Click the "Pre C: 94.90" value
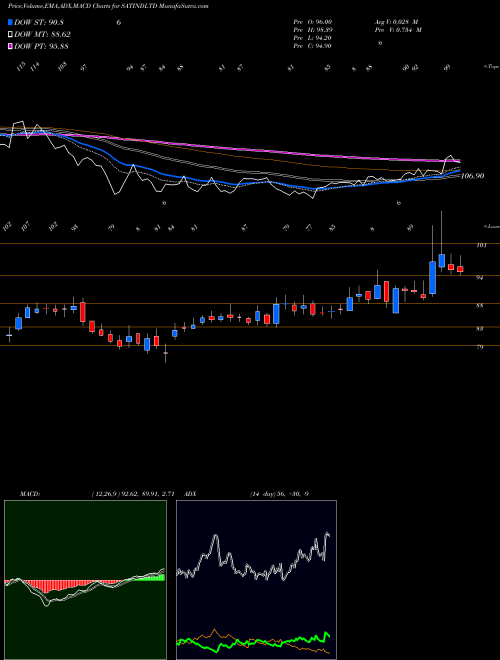Image resolution: width=500 pixels, height=660 pixels. coord(312,46)
